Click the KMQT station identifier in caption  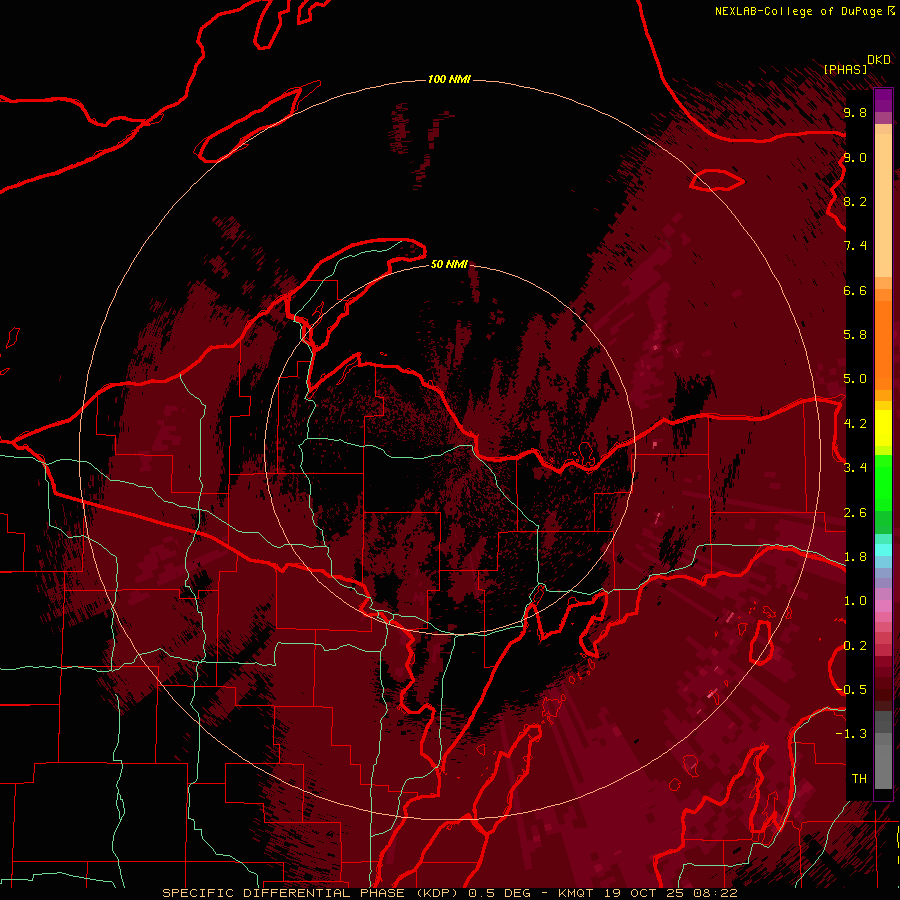tap(577, 893)
